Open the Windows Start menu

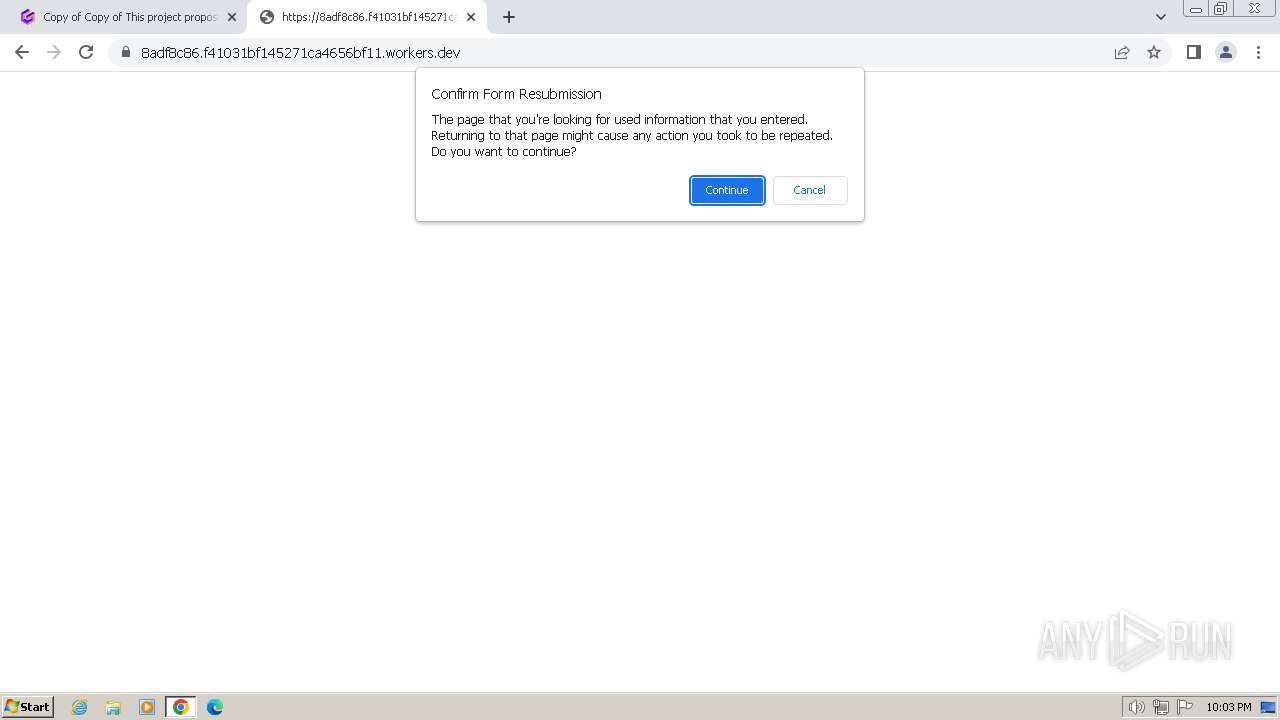[28, 706]
